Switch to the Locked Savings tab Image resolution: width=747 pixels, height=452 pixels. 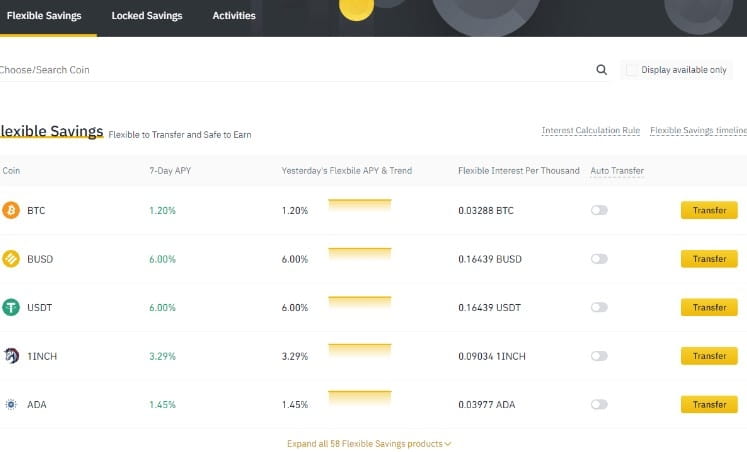click(x=147, y=16)
